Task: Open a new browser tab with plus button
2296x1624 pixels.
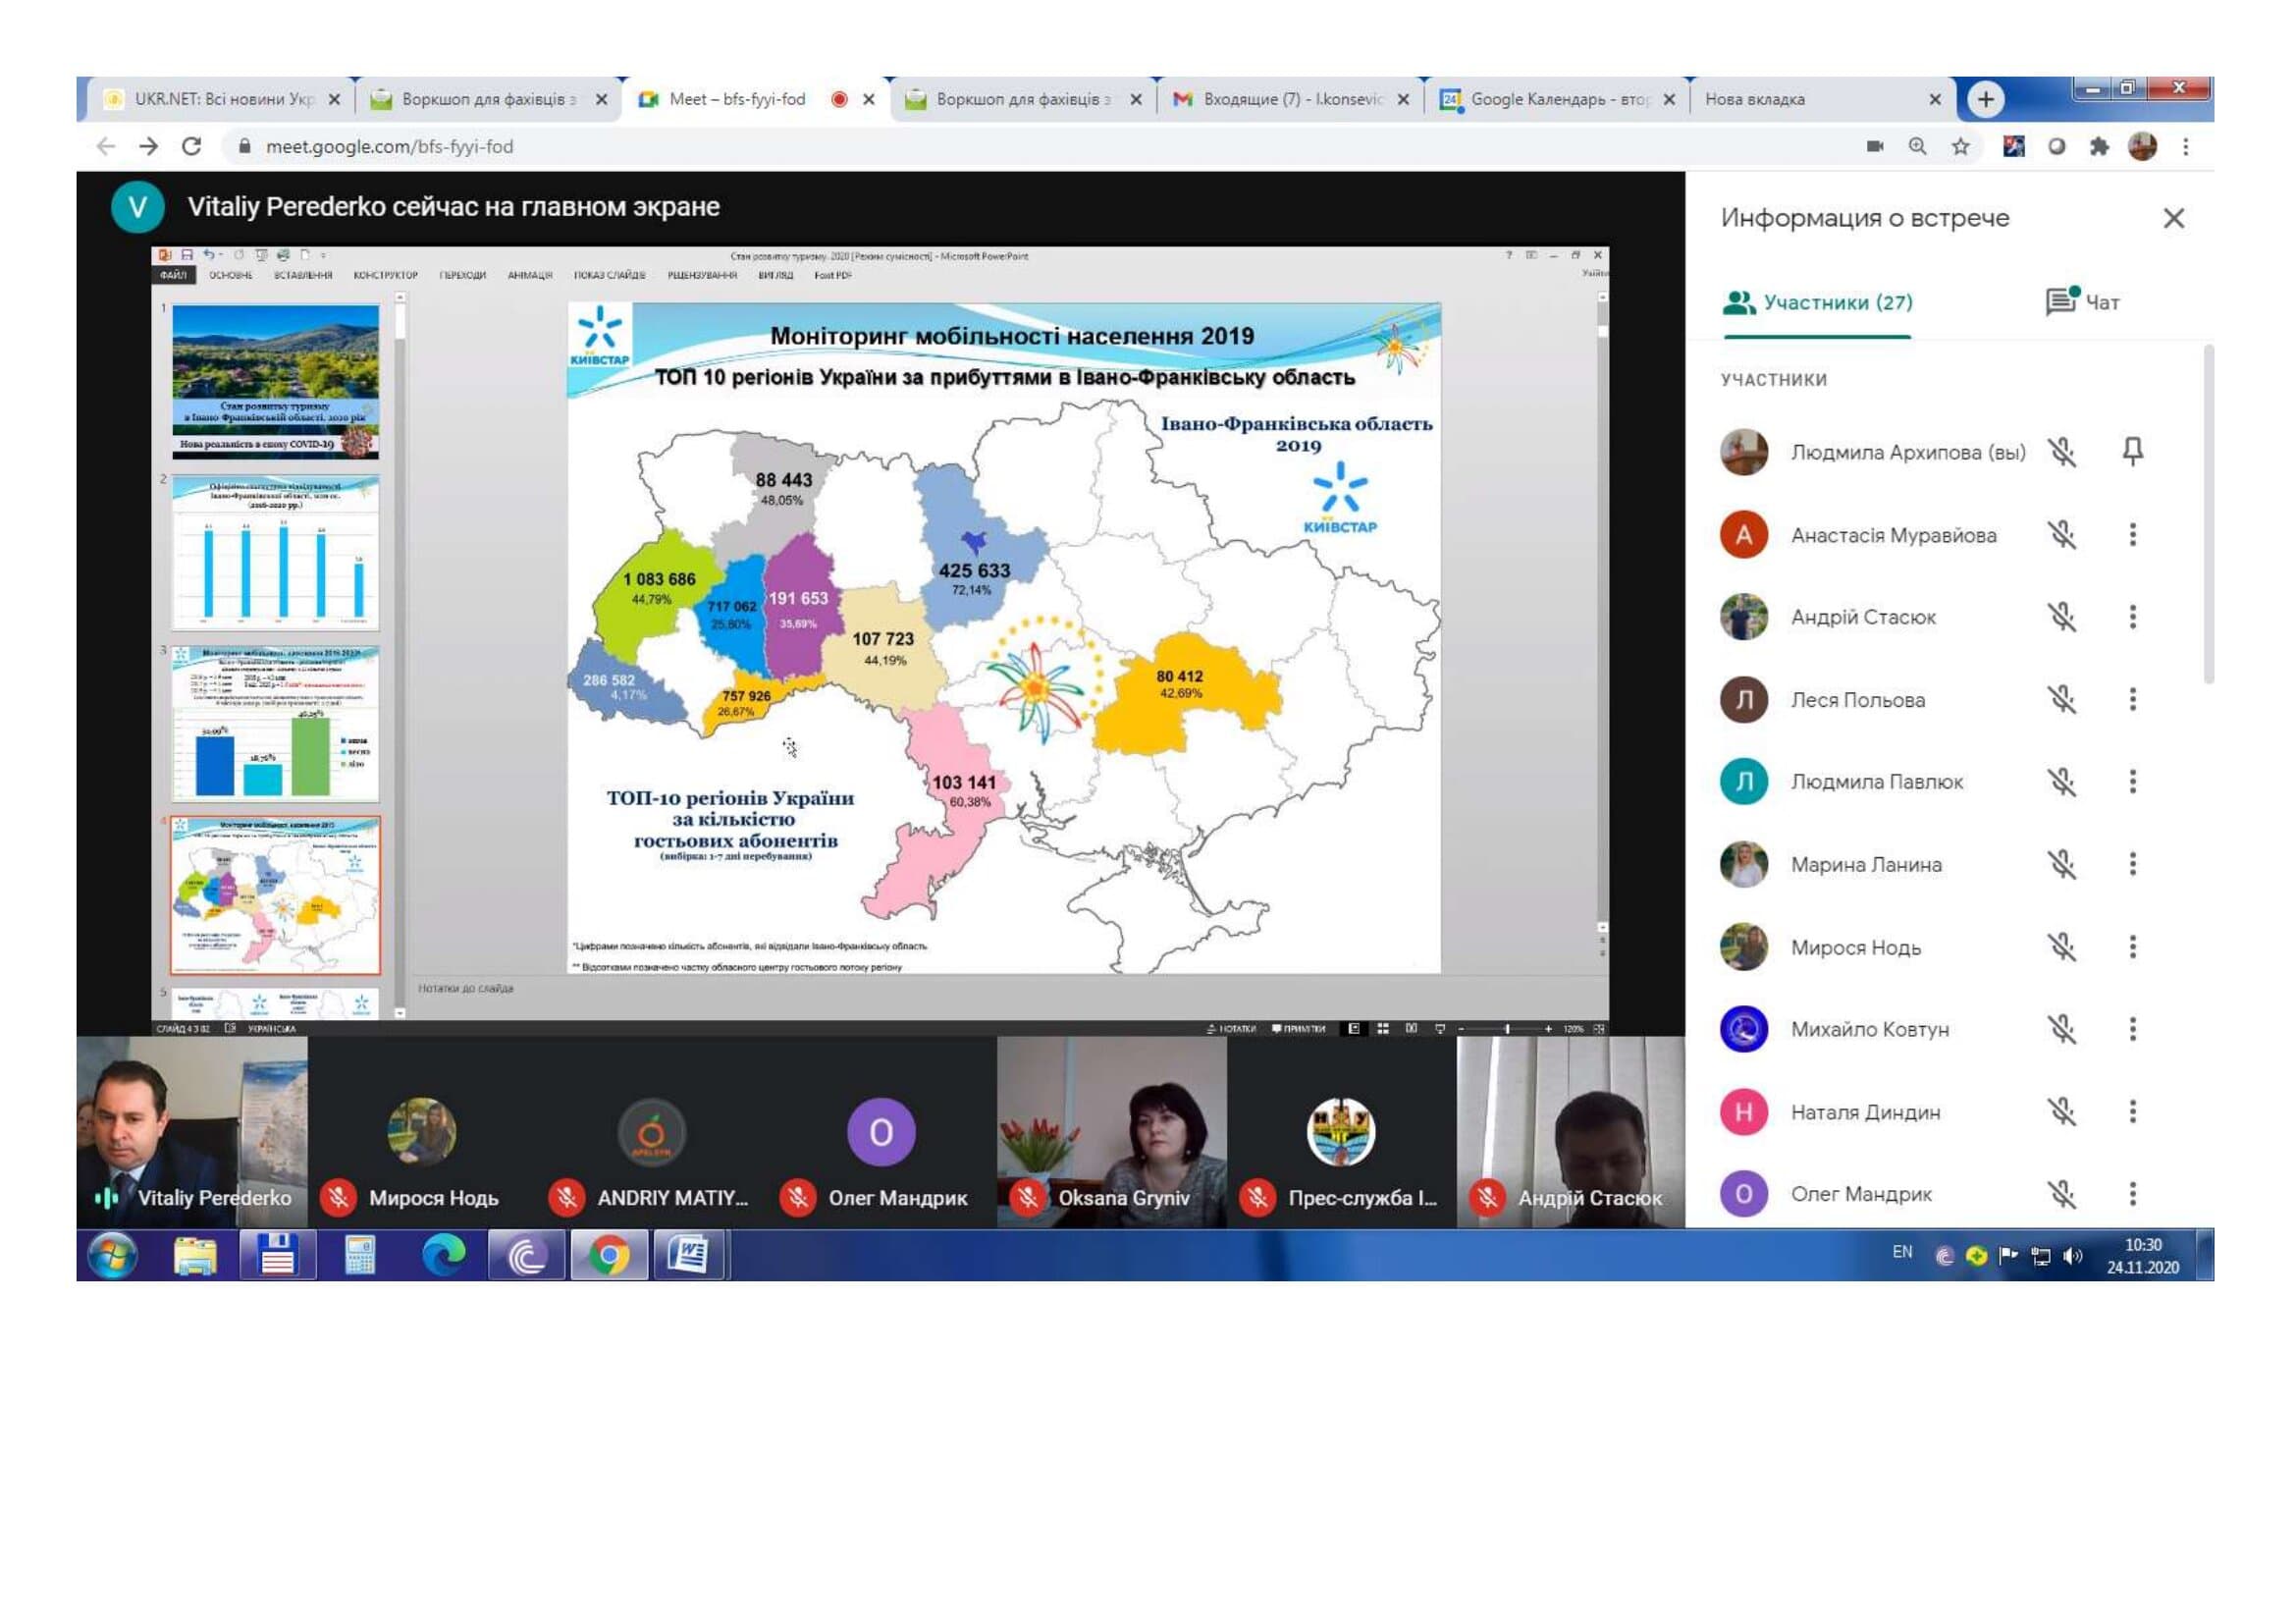Action: [x=1985, y=99]
